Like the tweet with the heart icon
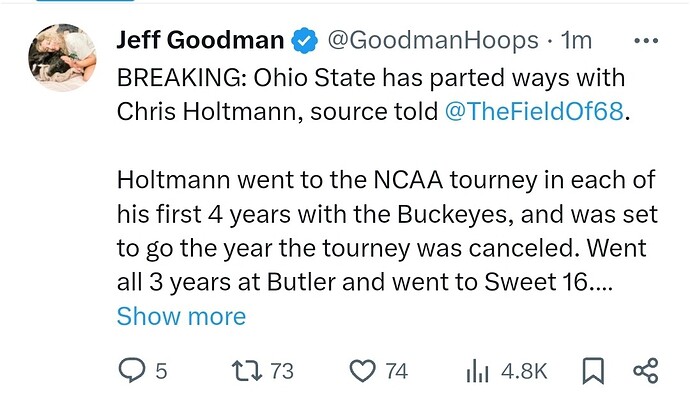Screen dimensions: 690x406 [360, 371]
